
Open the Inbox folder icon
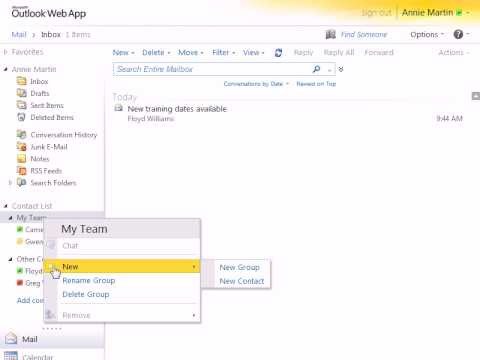coord(22,81)
